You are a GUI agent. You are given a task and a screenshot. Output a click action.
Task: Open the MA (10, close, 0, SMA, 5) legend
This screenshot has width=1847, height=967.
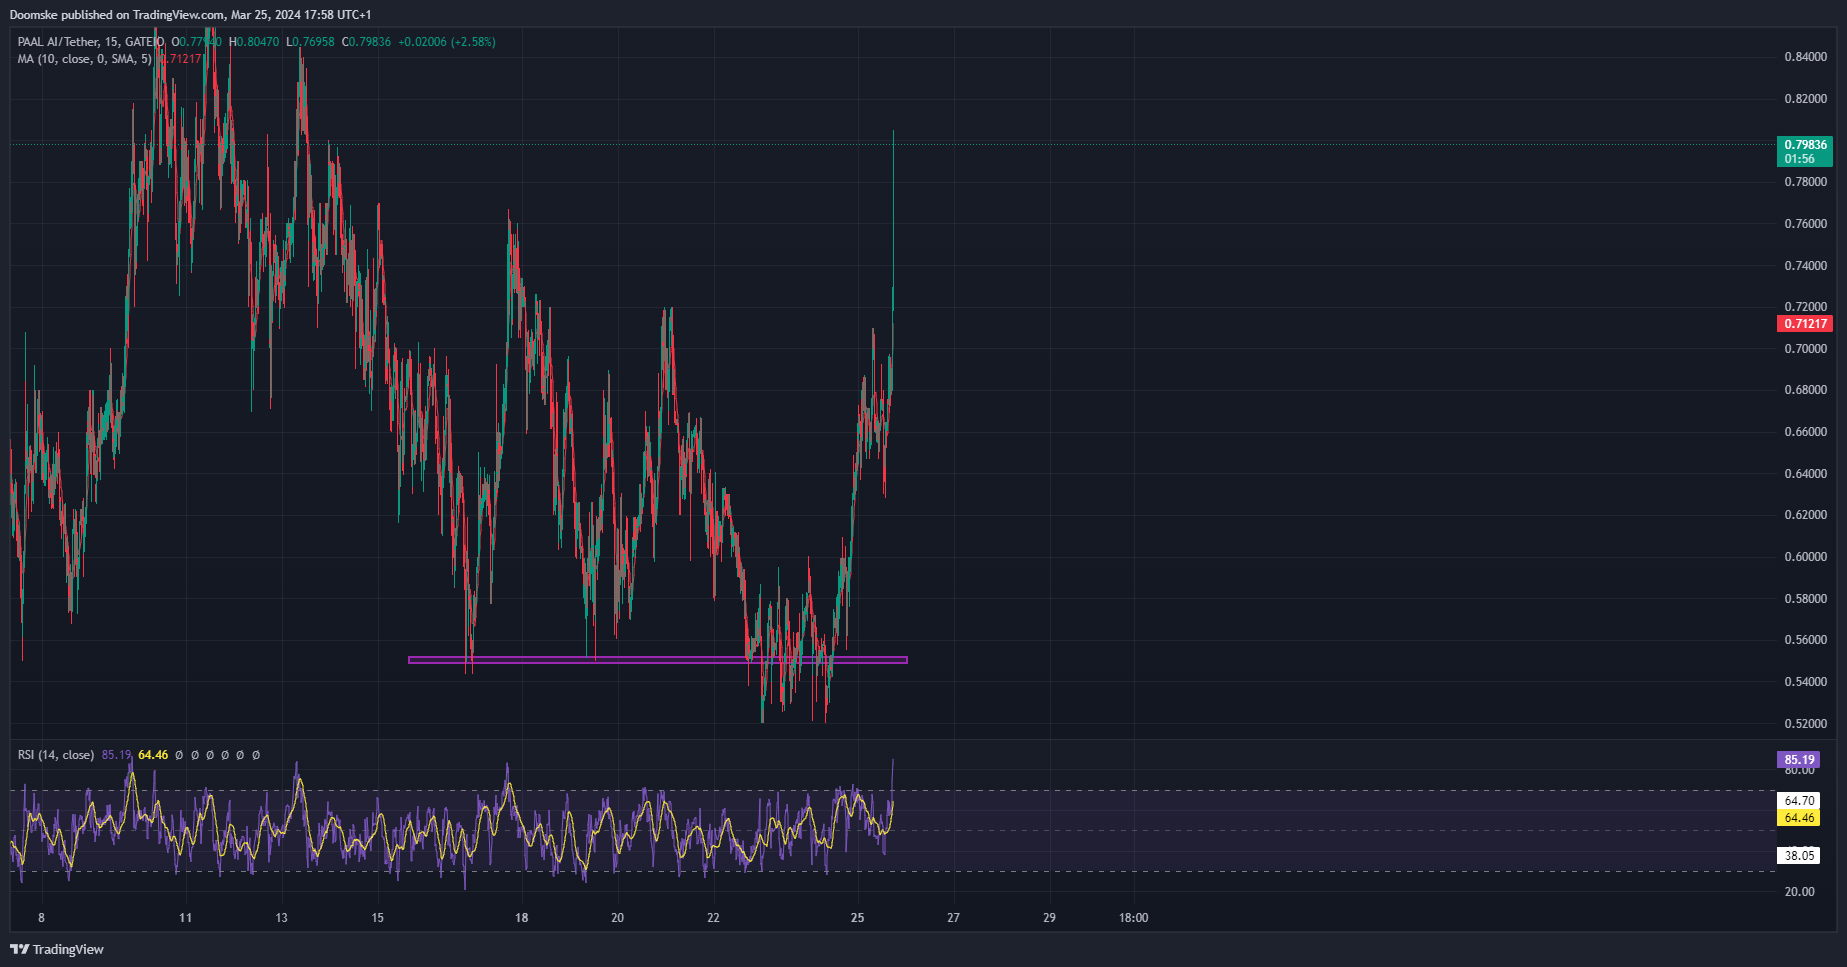(x=84, y=59)
